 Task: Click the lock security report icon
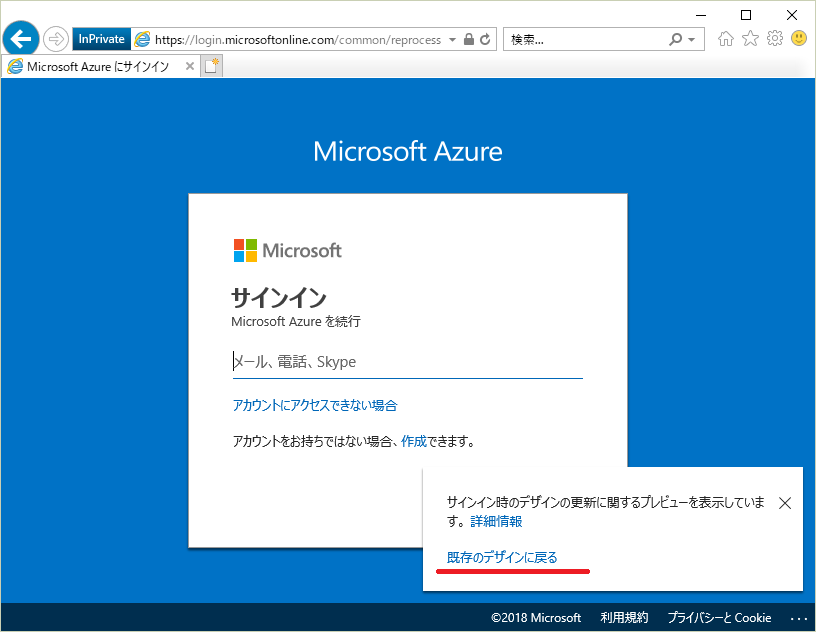coord(469,39)
